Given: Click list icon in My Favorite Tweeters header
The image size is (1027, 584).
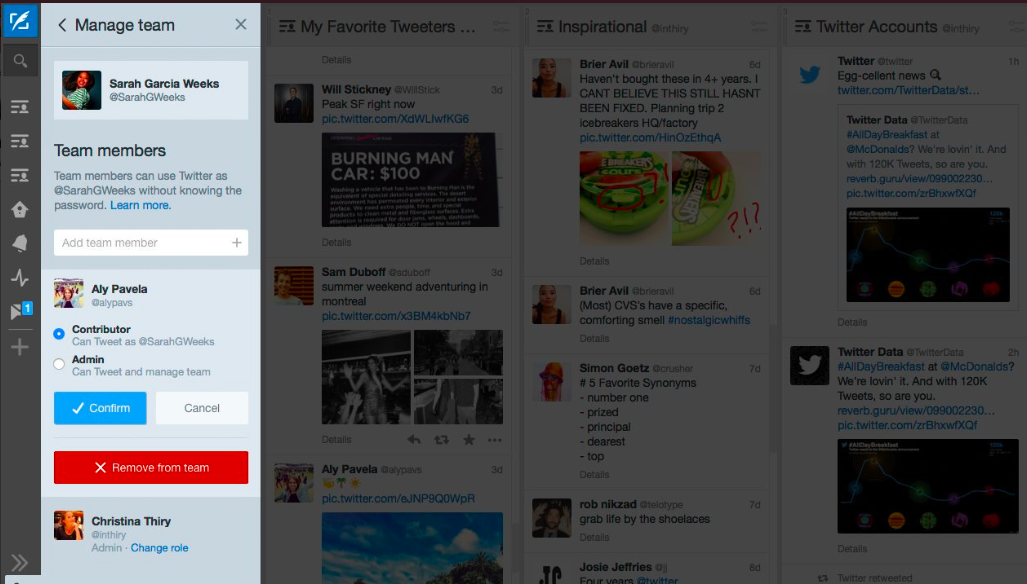Looking at the screenshot, I should pyautogui.click(x=287, y=27).
